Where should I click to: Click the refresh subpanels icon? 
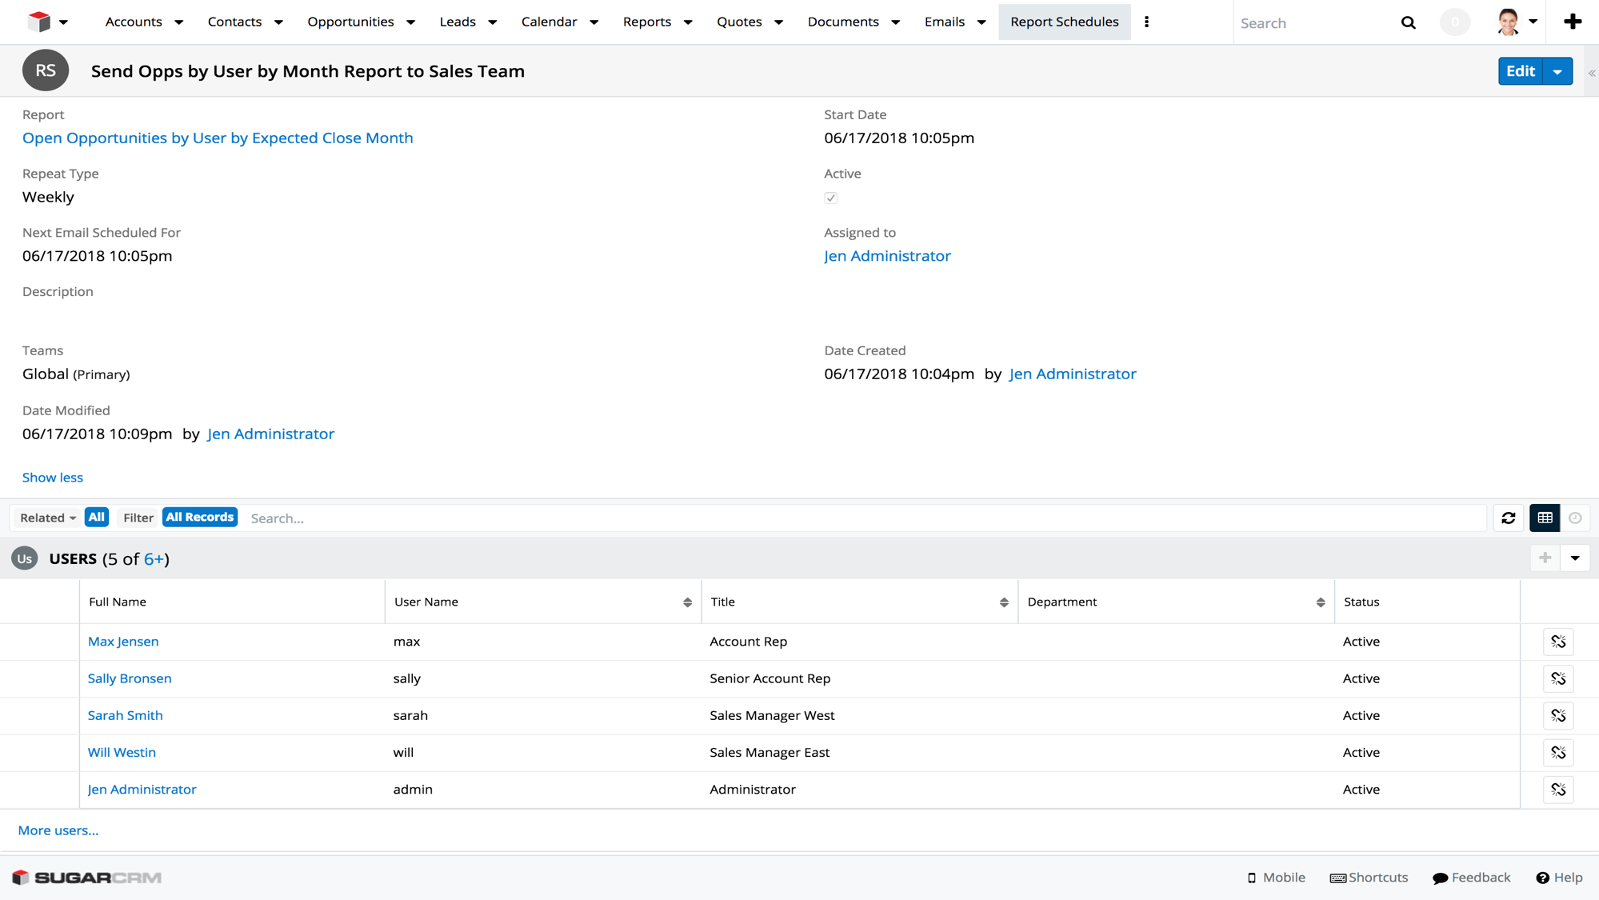1508,518
